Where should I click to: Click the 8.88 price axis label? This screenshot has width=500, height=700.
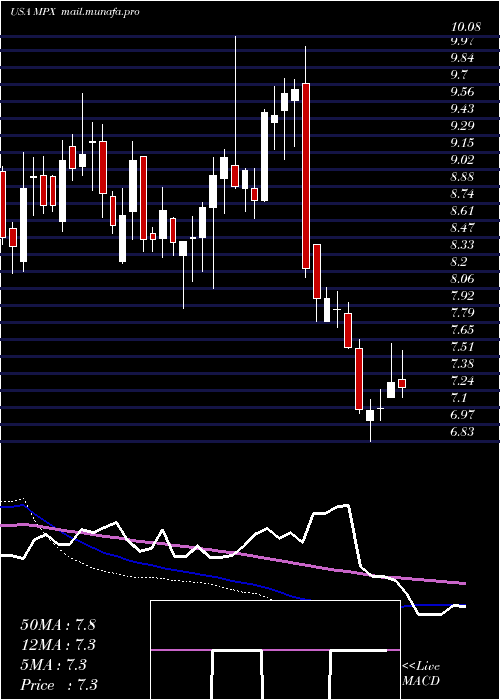[x=462, y=177]
